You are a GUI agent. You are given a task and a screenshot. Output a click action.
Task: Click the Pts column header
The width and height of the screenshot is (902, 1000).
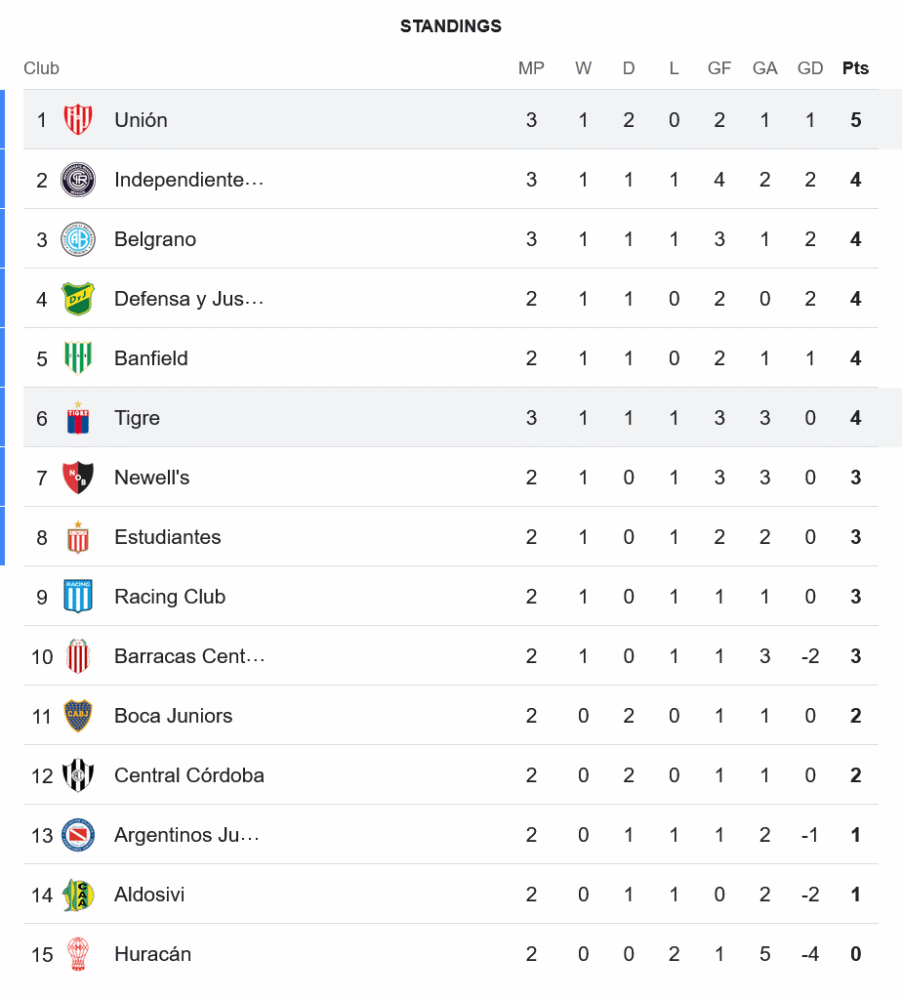(x=855, y=68)
